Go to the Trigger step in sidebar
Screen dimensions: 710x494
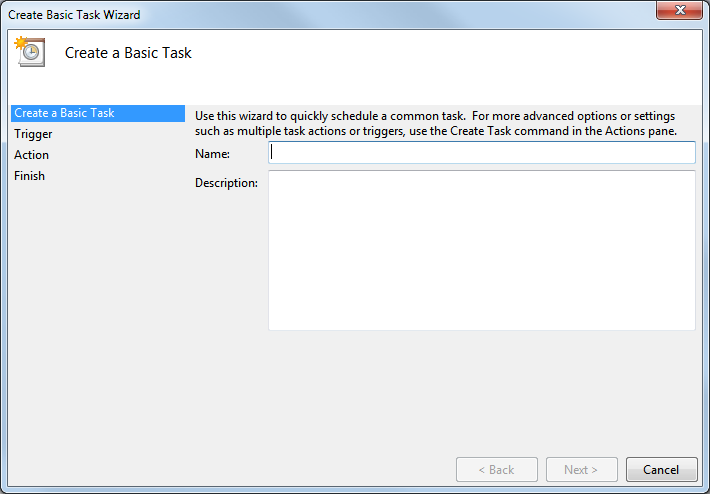pos(33,134)
